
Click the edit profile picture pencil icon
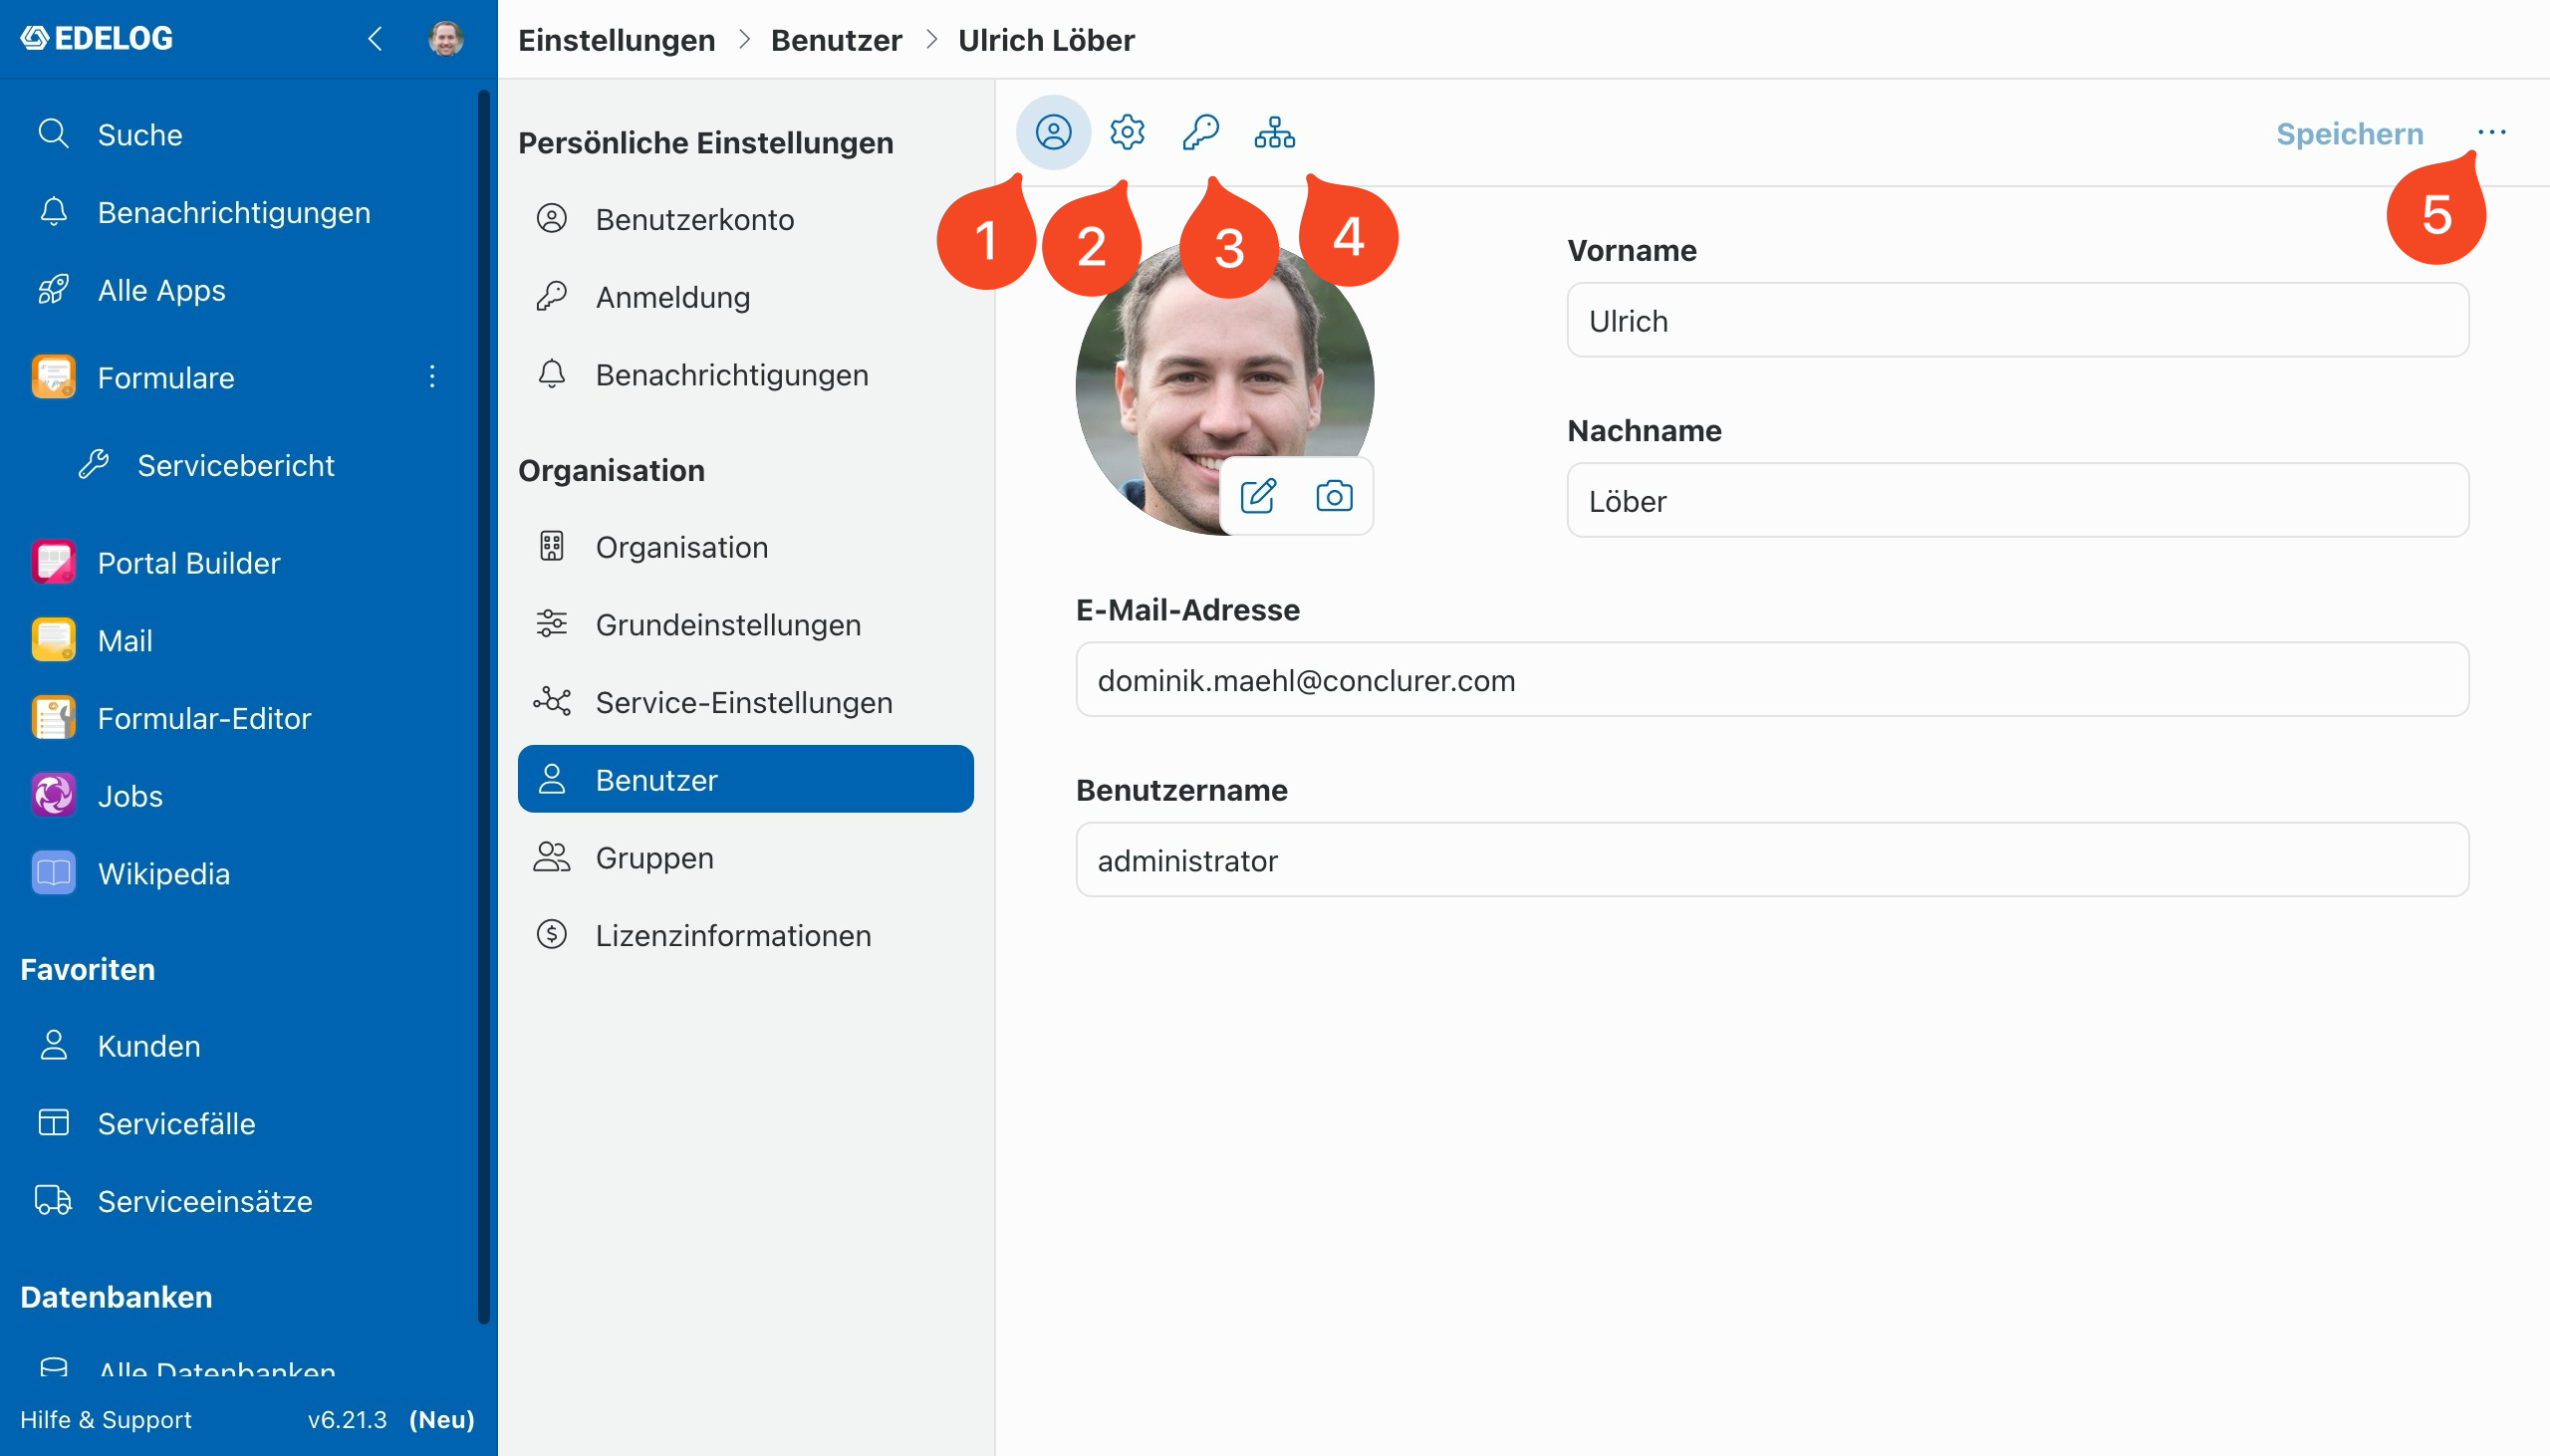point(1258,496)
